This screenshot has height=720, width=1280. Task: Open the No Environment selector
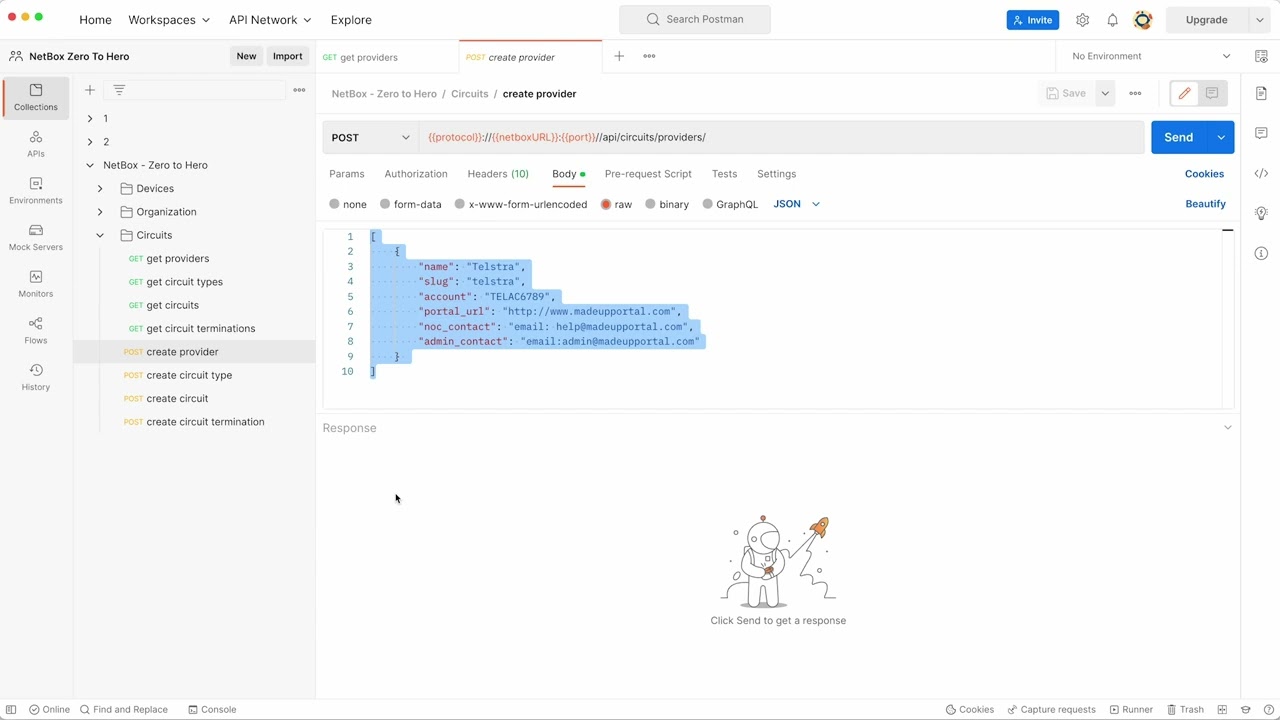[1151, 56]
